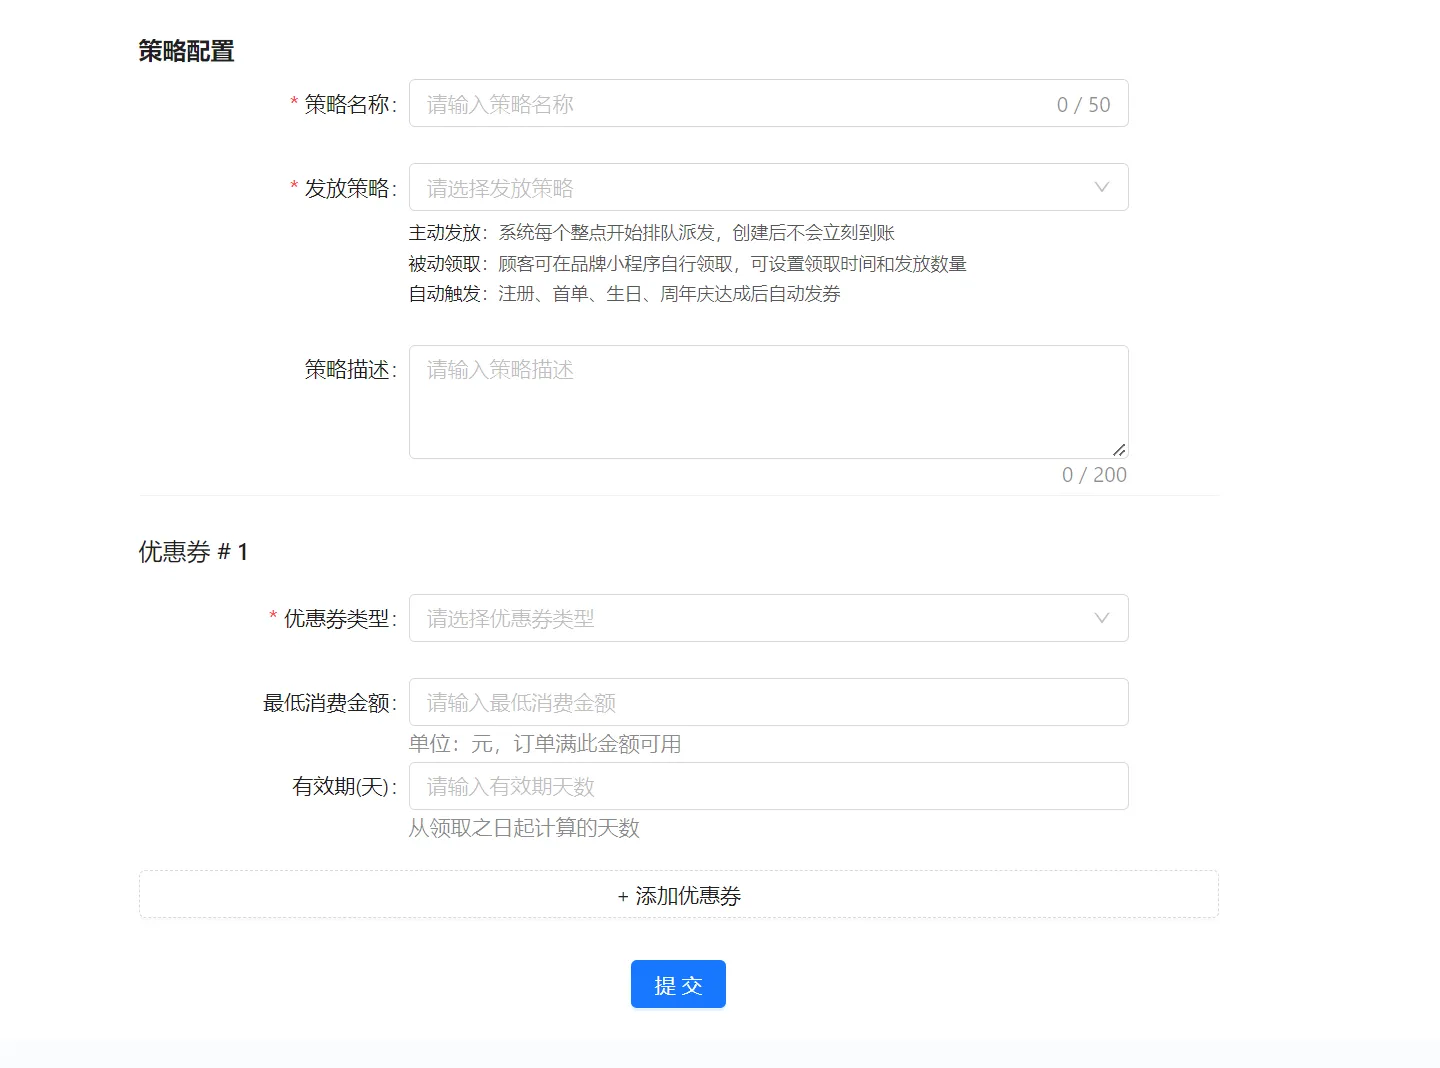Click the 优惠券 # 1 heading
Image resolution: width=1440 pixels, height=1068 pixels.
pyautogui.click(x=193, y=552)
